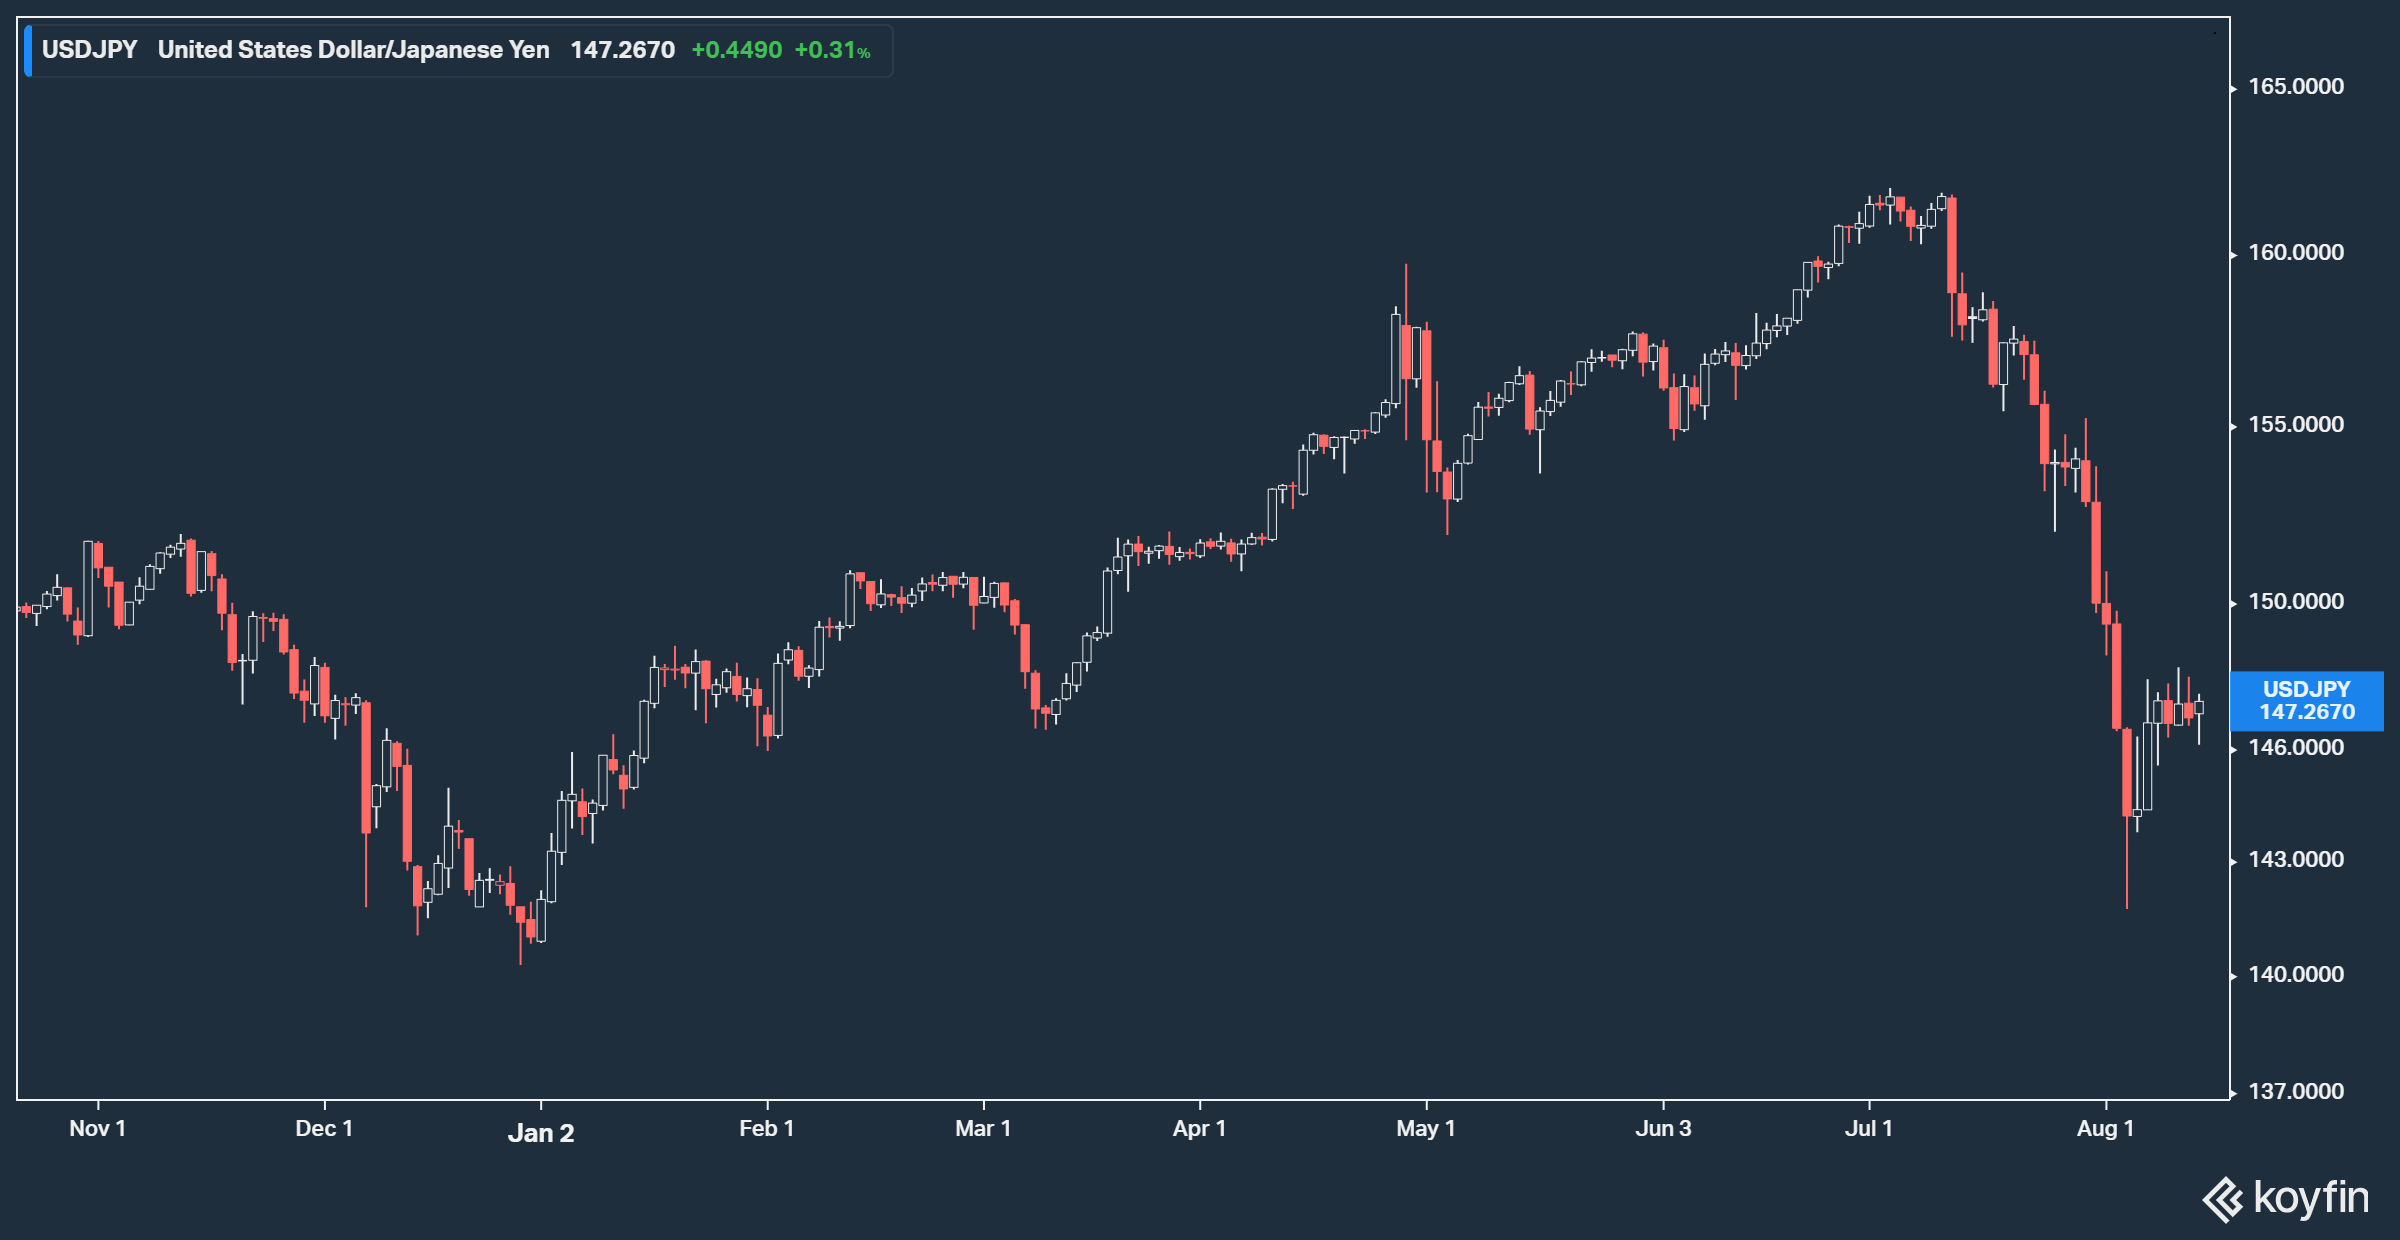Click the Aug 1 date marker
2400x1240 pixels.
(x=2105, y=1129)
